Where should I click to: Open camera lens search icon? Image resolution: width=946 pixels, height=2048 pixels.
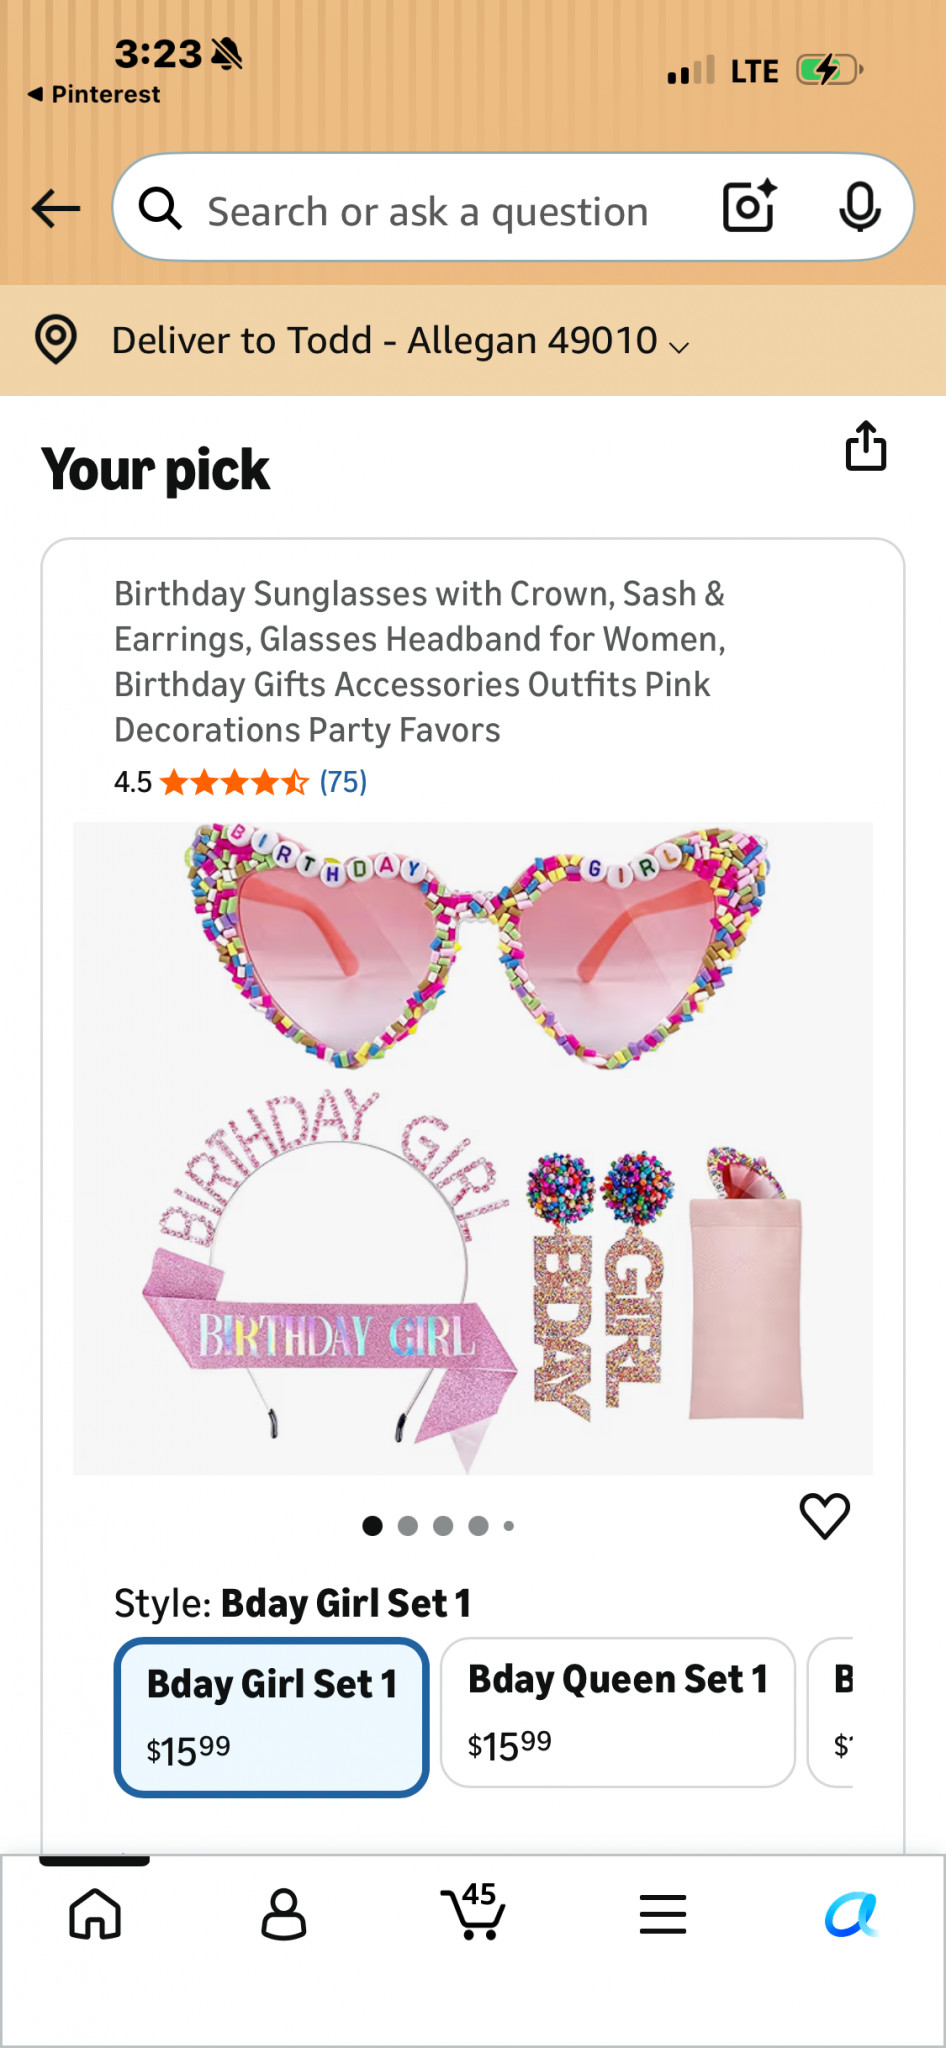pyautogui.click(x=750, y=206)
